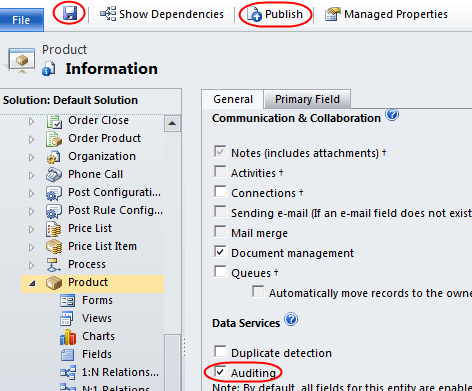Expand the Price List Item node

(31, 247)
